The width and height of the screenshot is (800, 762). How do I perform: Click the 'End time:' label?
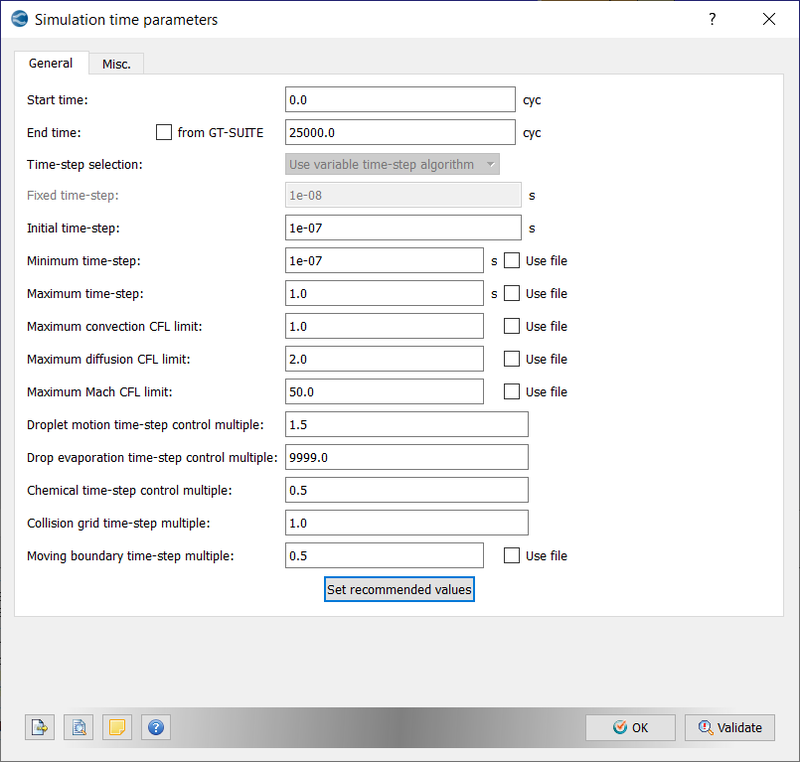(x=54, y=133)
